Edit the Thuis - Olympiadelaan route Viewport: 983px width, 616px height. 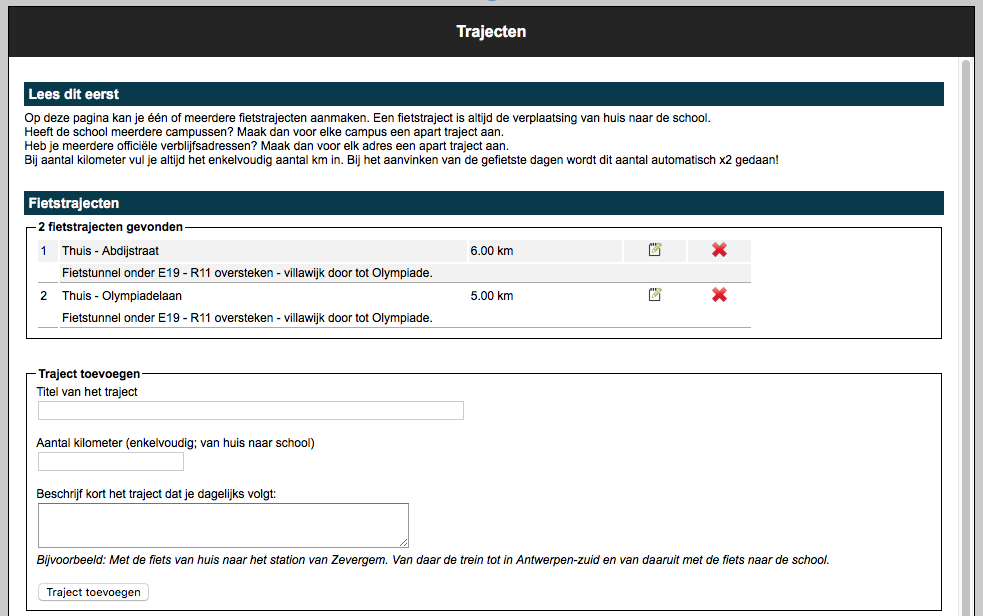pos(654,295)
